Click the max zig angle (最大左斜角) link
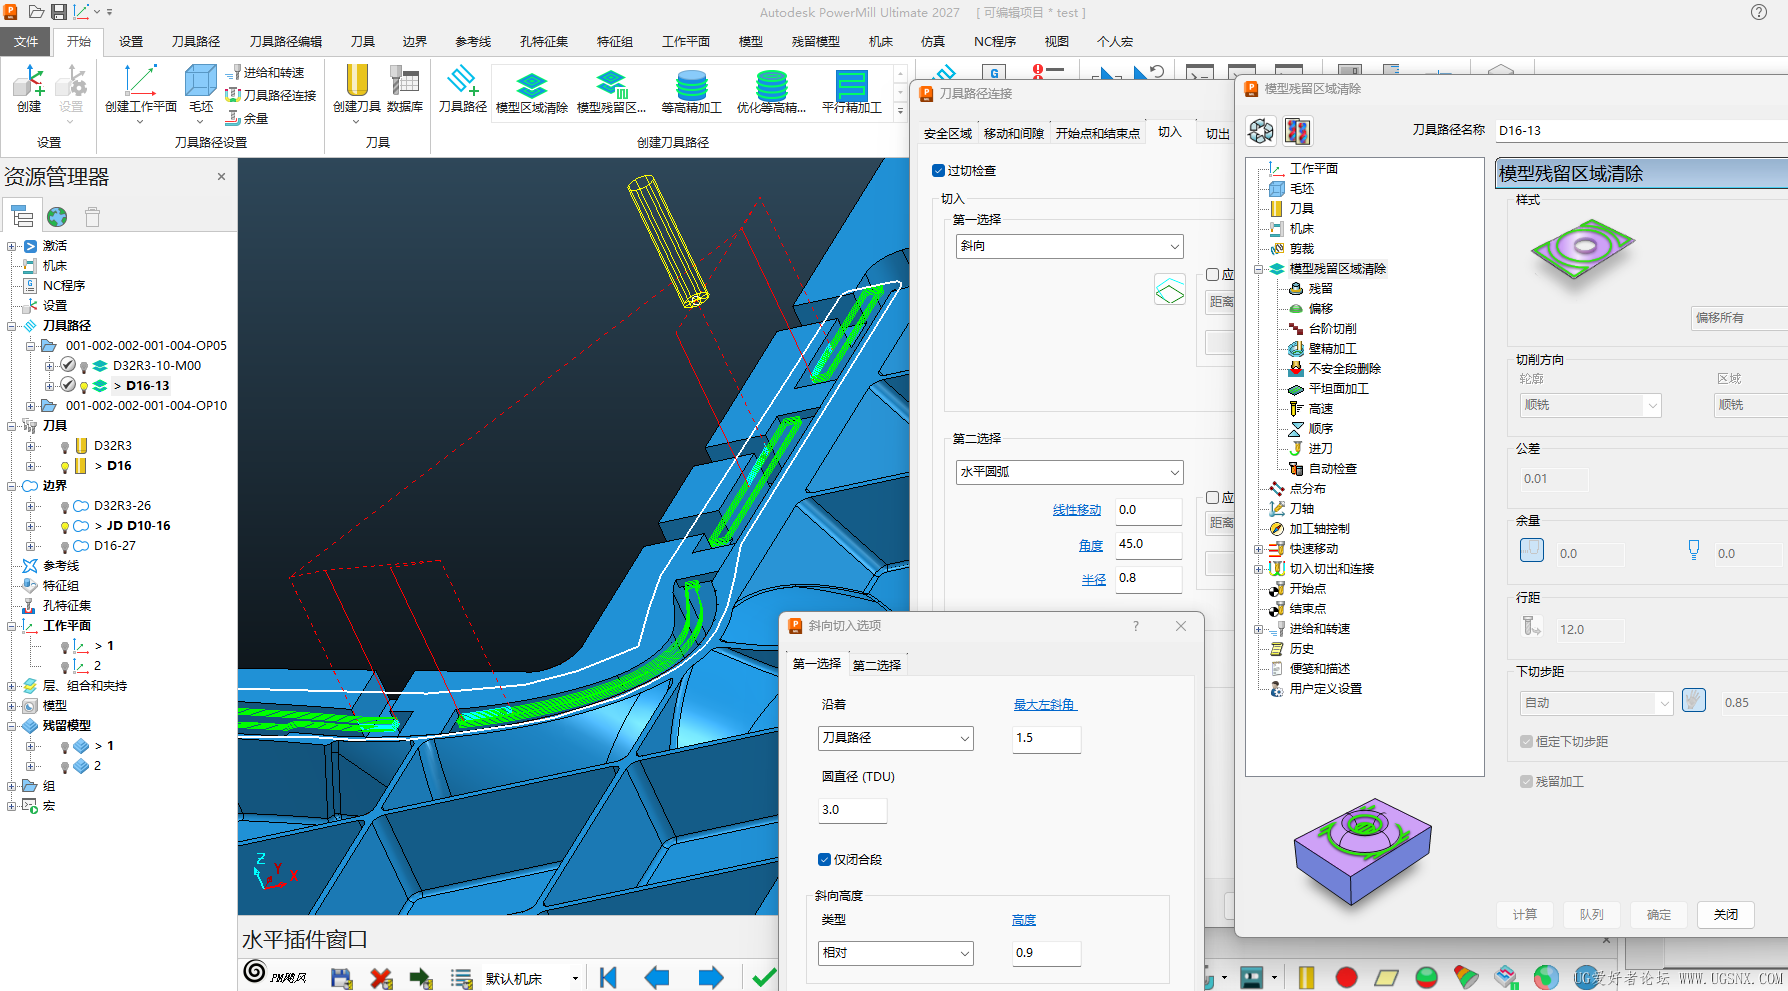 [1044, 705]
